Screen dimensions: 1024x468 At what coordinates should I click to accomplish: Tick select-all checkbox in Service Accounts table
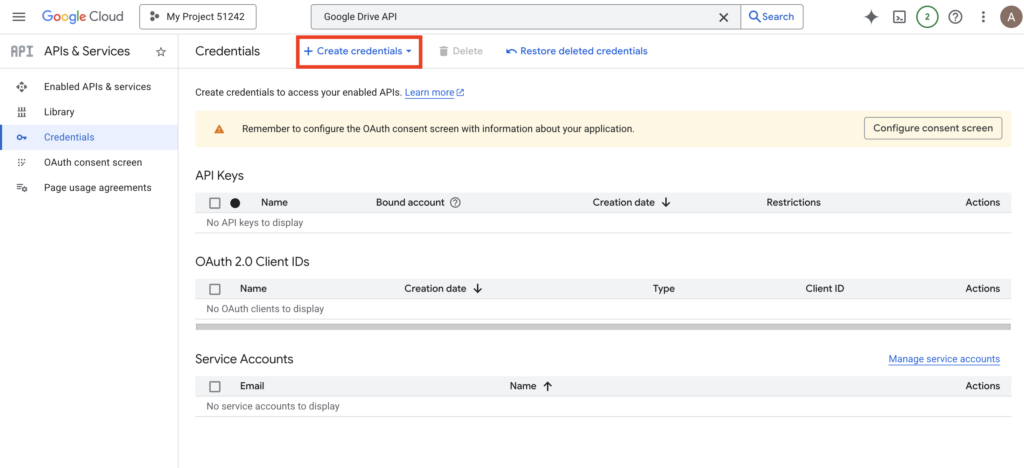[215, 386]
